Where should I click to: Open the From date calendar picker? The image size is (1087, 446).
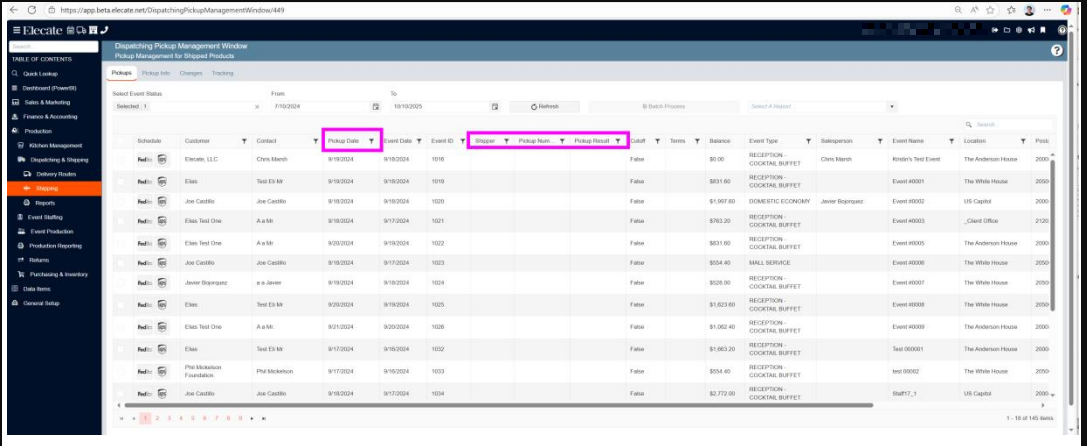[376, 106]
